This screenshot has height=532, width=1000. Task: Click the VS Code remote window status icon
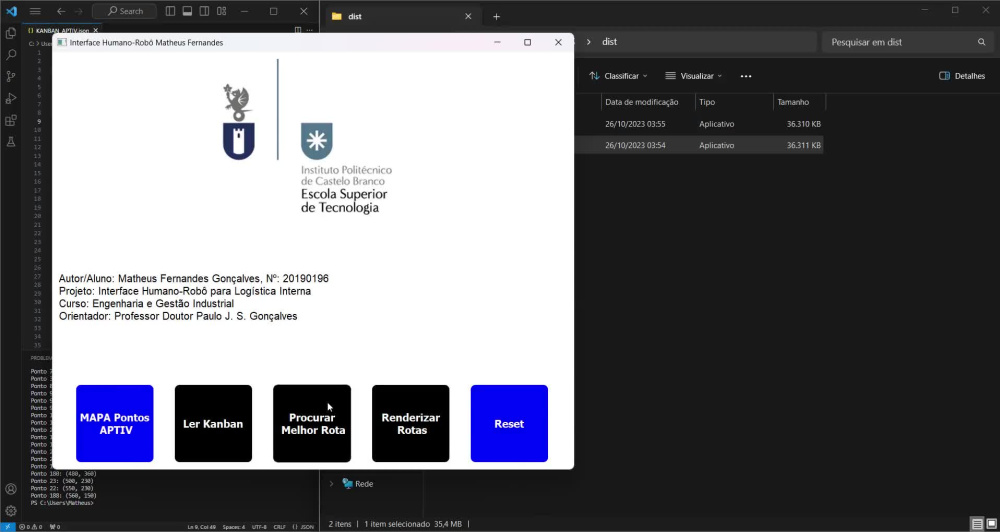[x=7, y=527]
